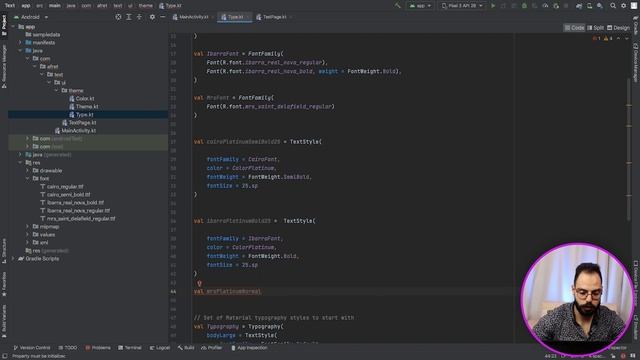Switch to the TextPage.kt tab
640x360 pixels.
tap(274, 17)
